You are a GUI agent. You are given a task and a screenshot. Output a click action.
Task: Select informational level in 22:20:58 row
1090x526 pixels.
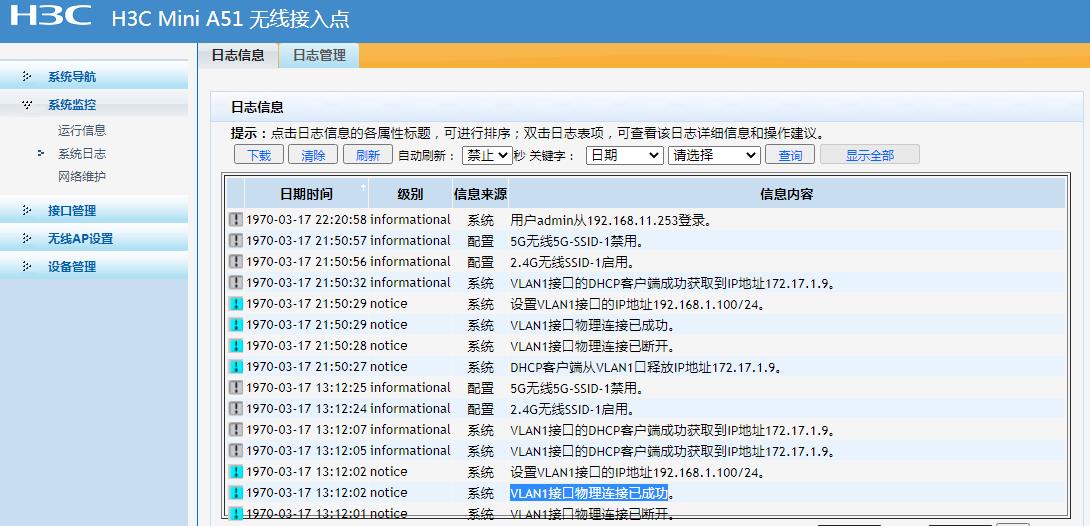coord(410,220)
